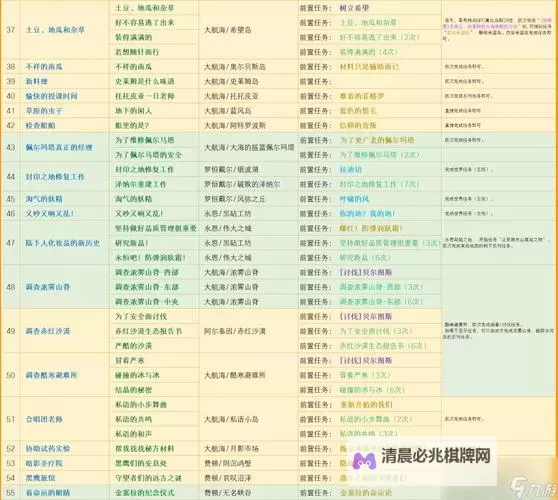558x500 pixels.
Task: Click sub-quest '研究新品!' in quest column
Action: (x=132, y=243)
